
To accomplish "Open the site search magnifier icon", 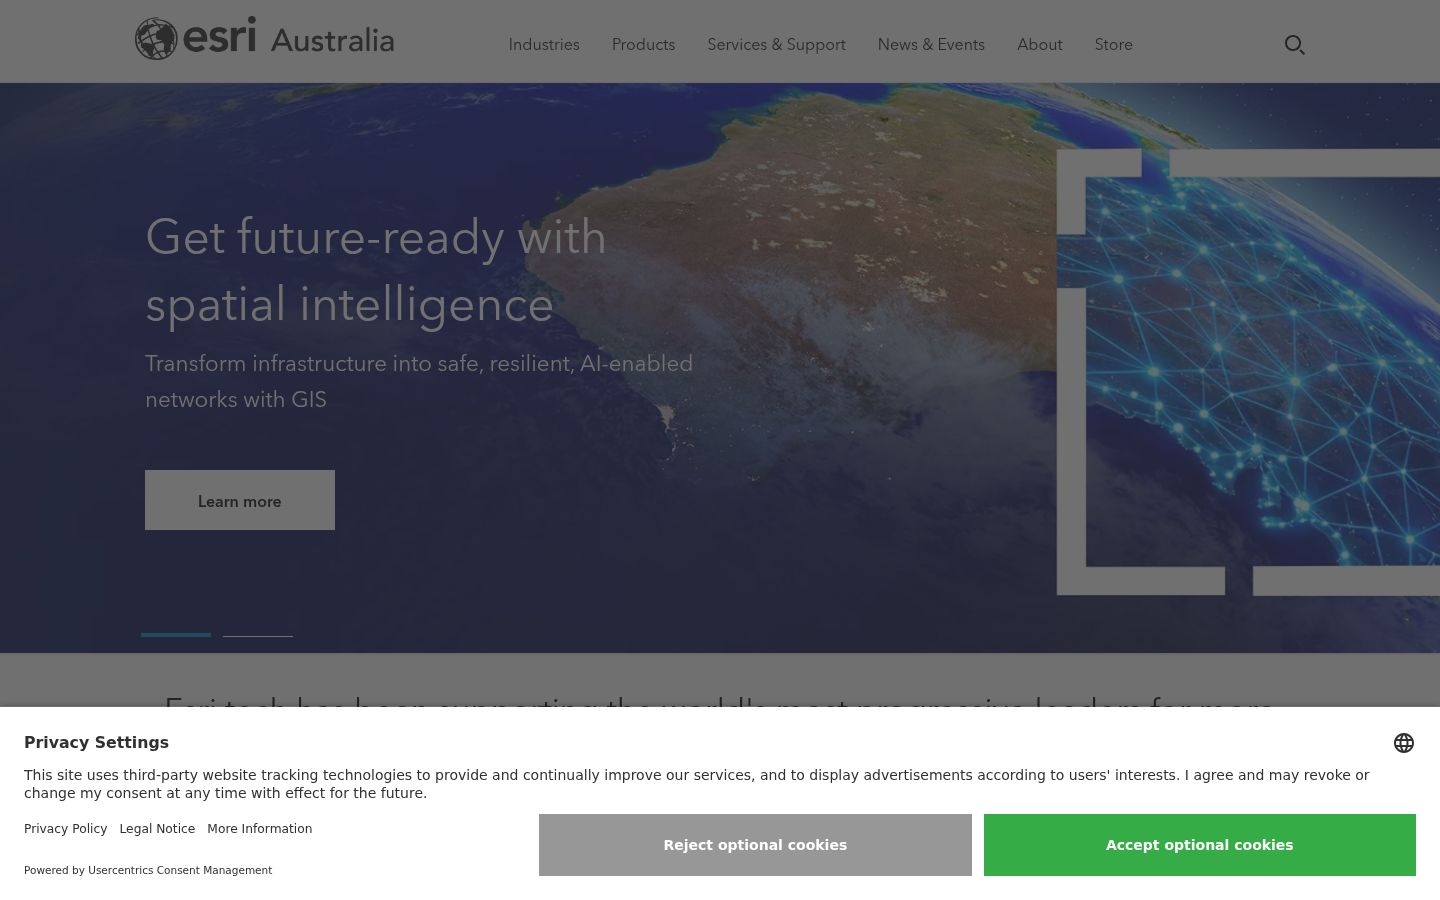I will pos(1294,45).
